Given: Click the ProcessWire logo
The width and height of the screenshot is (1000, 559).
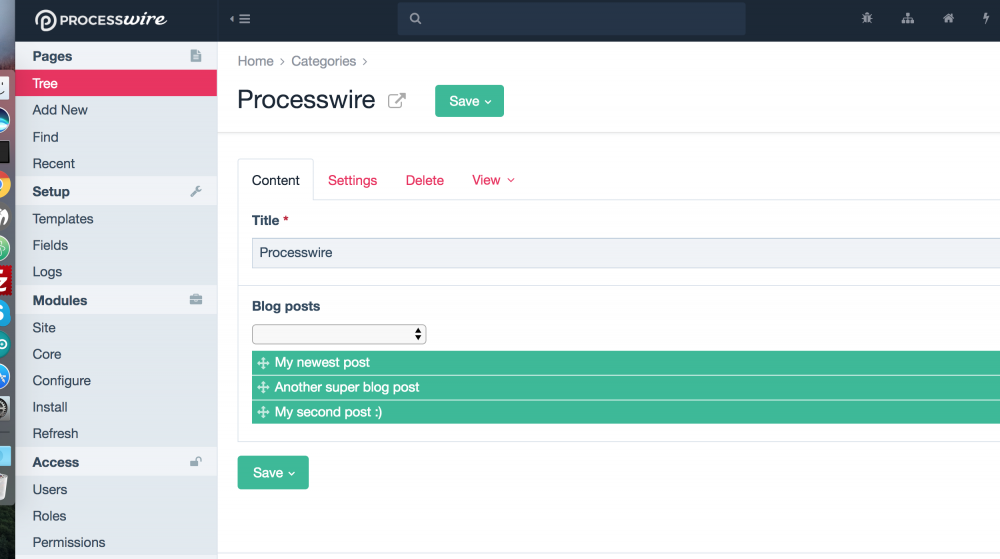Looking at the screenshot, I should click(x=100, y=20).
